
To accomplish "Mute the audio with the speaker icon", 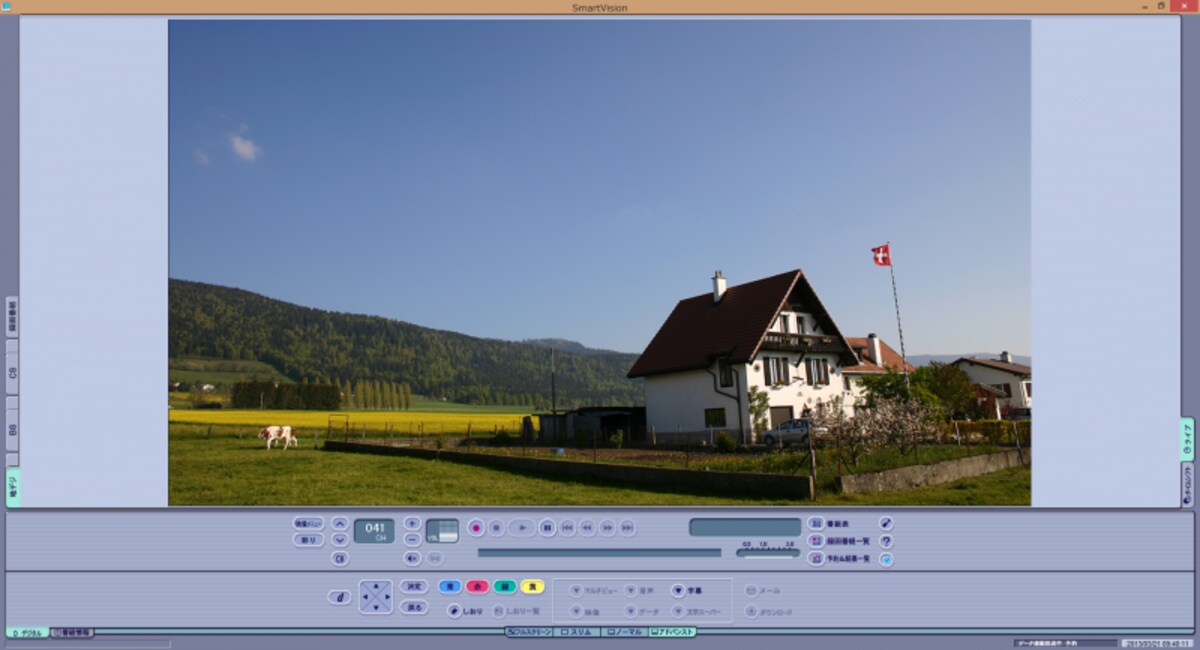I will point(412,558).
